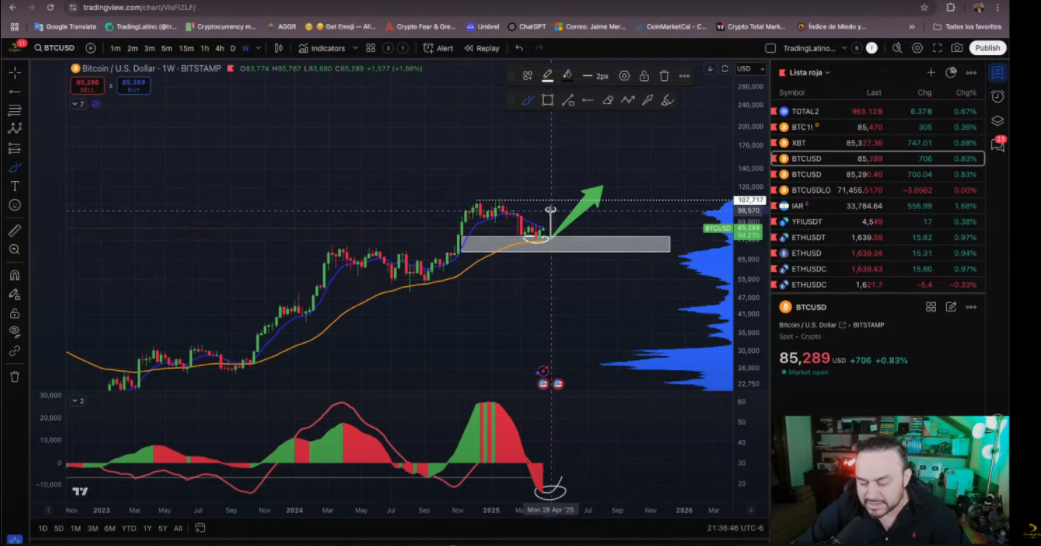The height and width of the screenshot is (546, 1041).
Task: Click the blue BUY price button
Action: 133,86
